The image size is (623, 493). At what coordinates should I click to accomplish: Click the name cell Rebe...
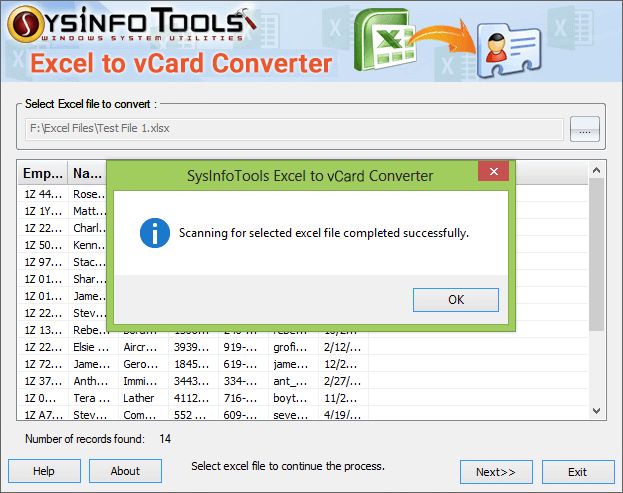pos(88,330)
